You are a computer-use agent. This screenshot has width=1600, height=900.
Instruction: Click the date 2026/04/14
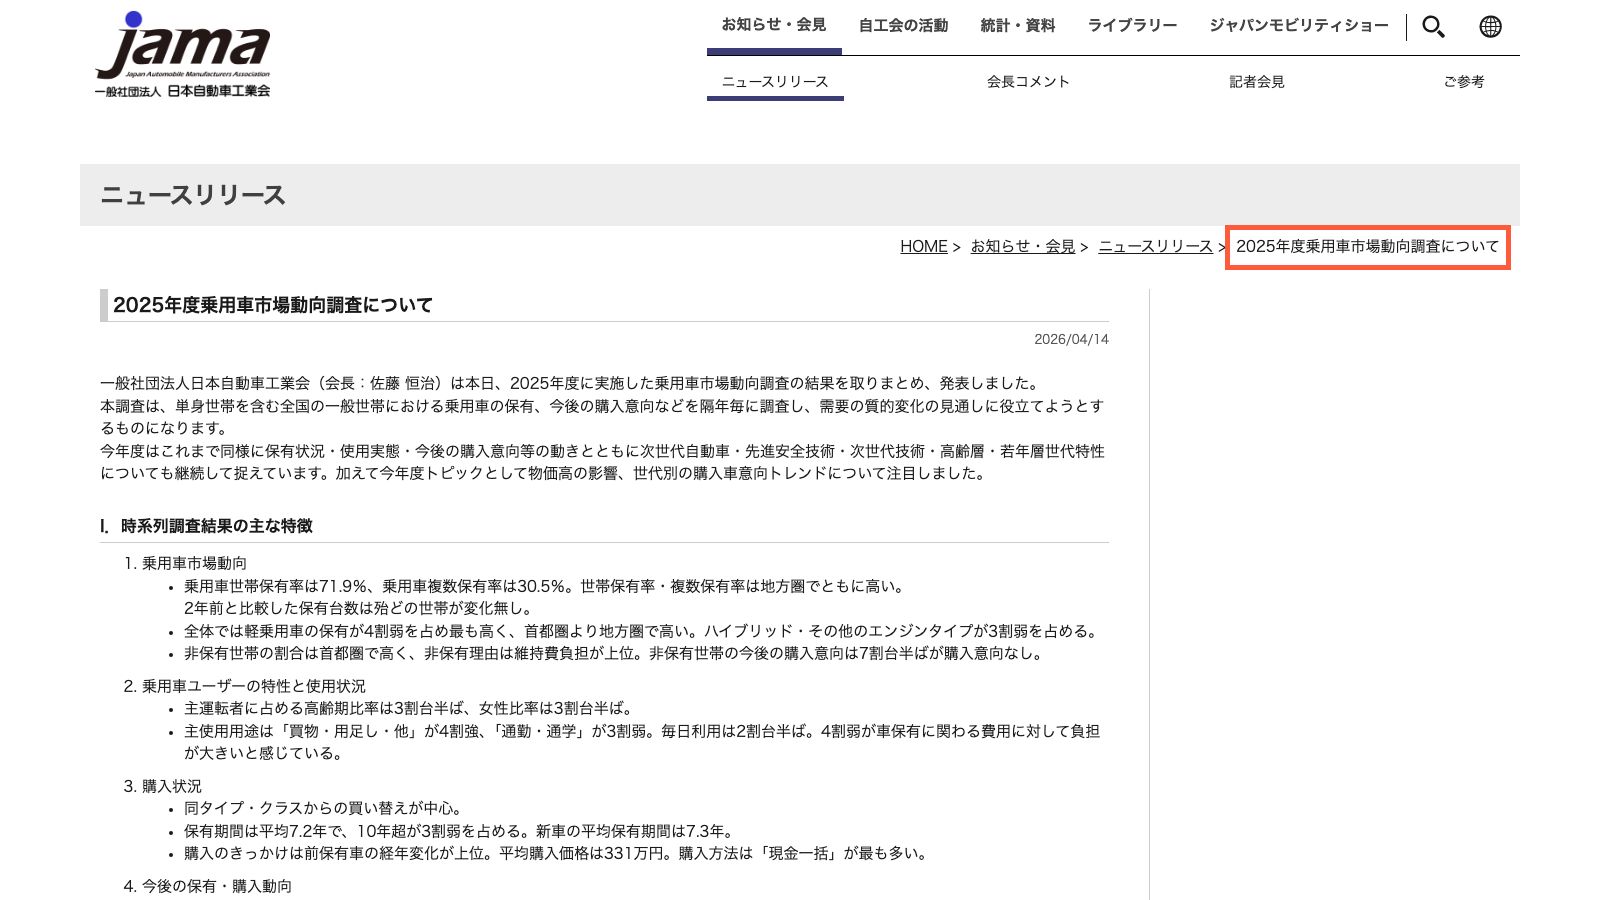point(1071,339)
